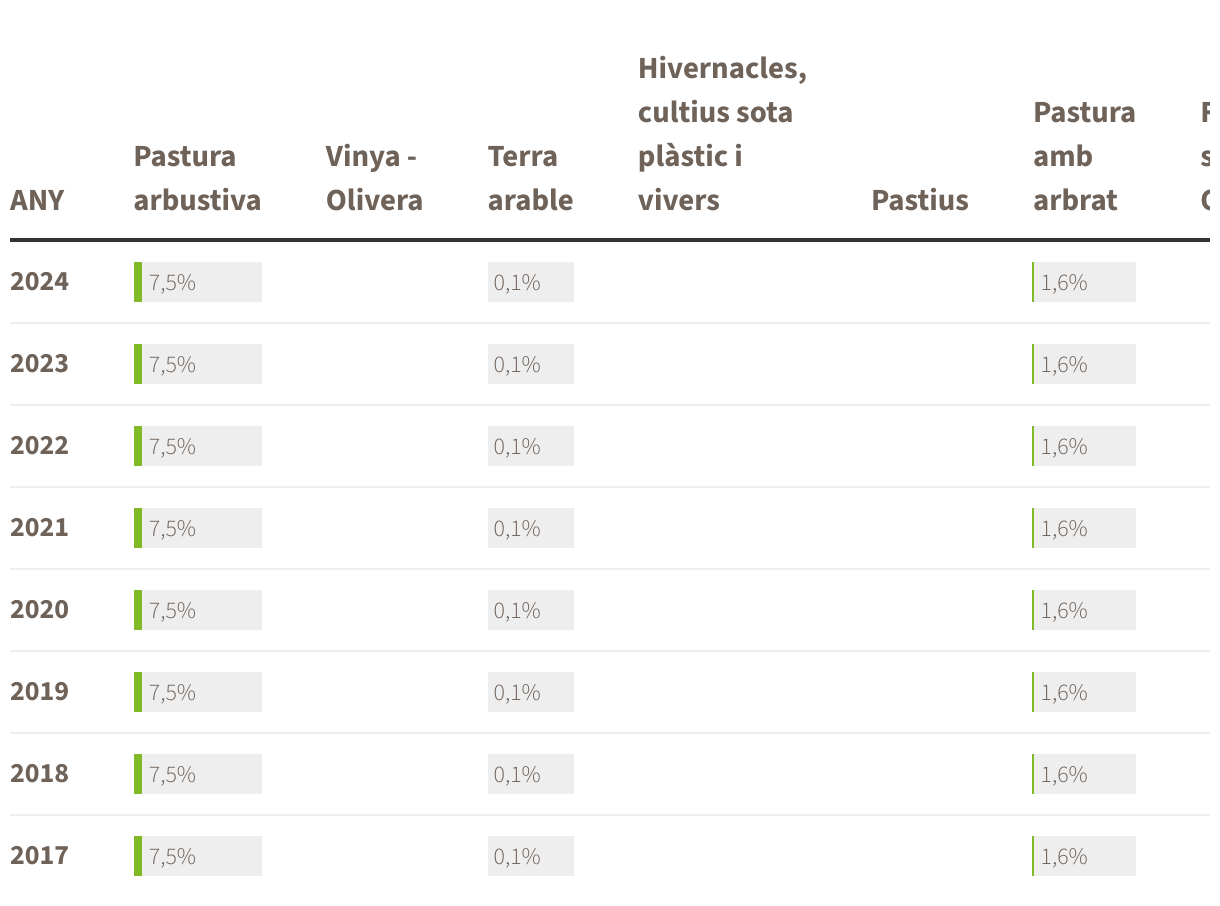Click the 7,5% bar in the 2022 row
1220x906 pixels.
(x=198, y=446)
